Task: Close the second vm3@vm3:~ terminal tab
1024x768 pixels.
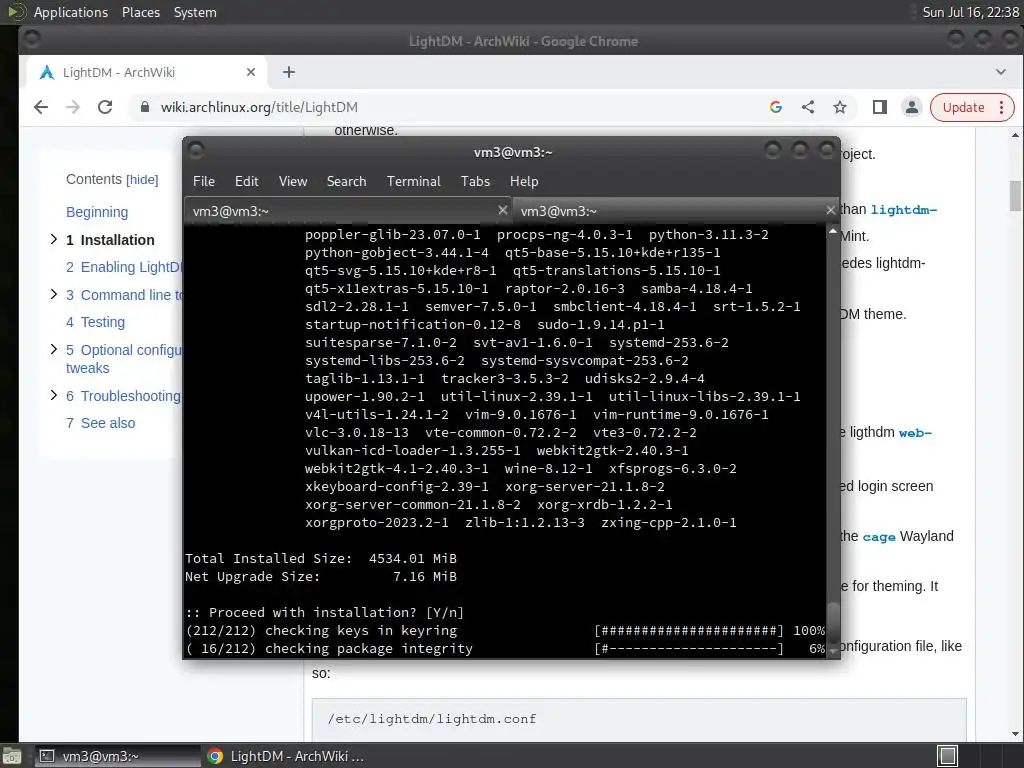Action: point(830,210)
